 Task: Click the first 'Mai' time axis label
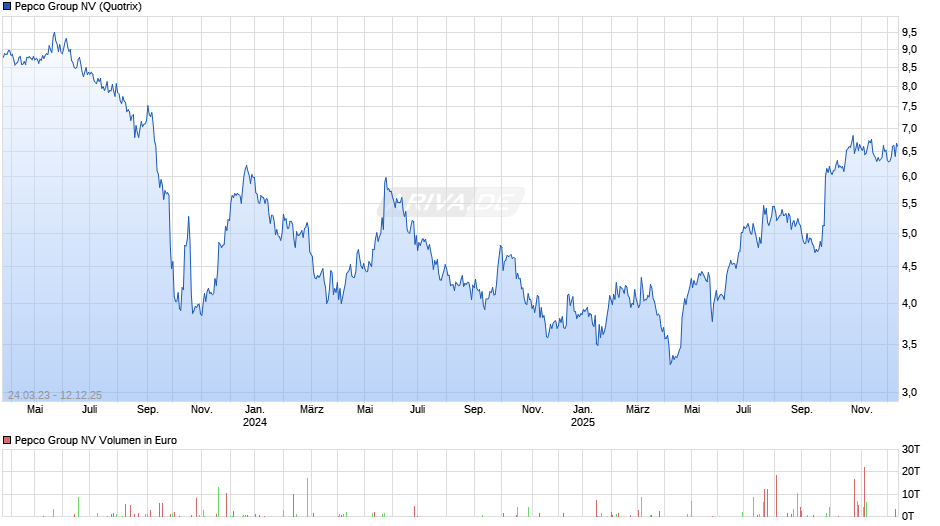click(35, 410)
